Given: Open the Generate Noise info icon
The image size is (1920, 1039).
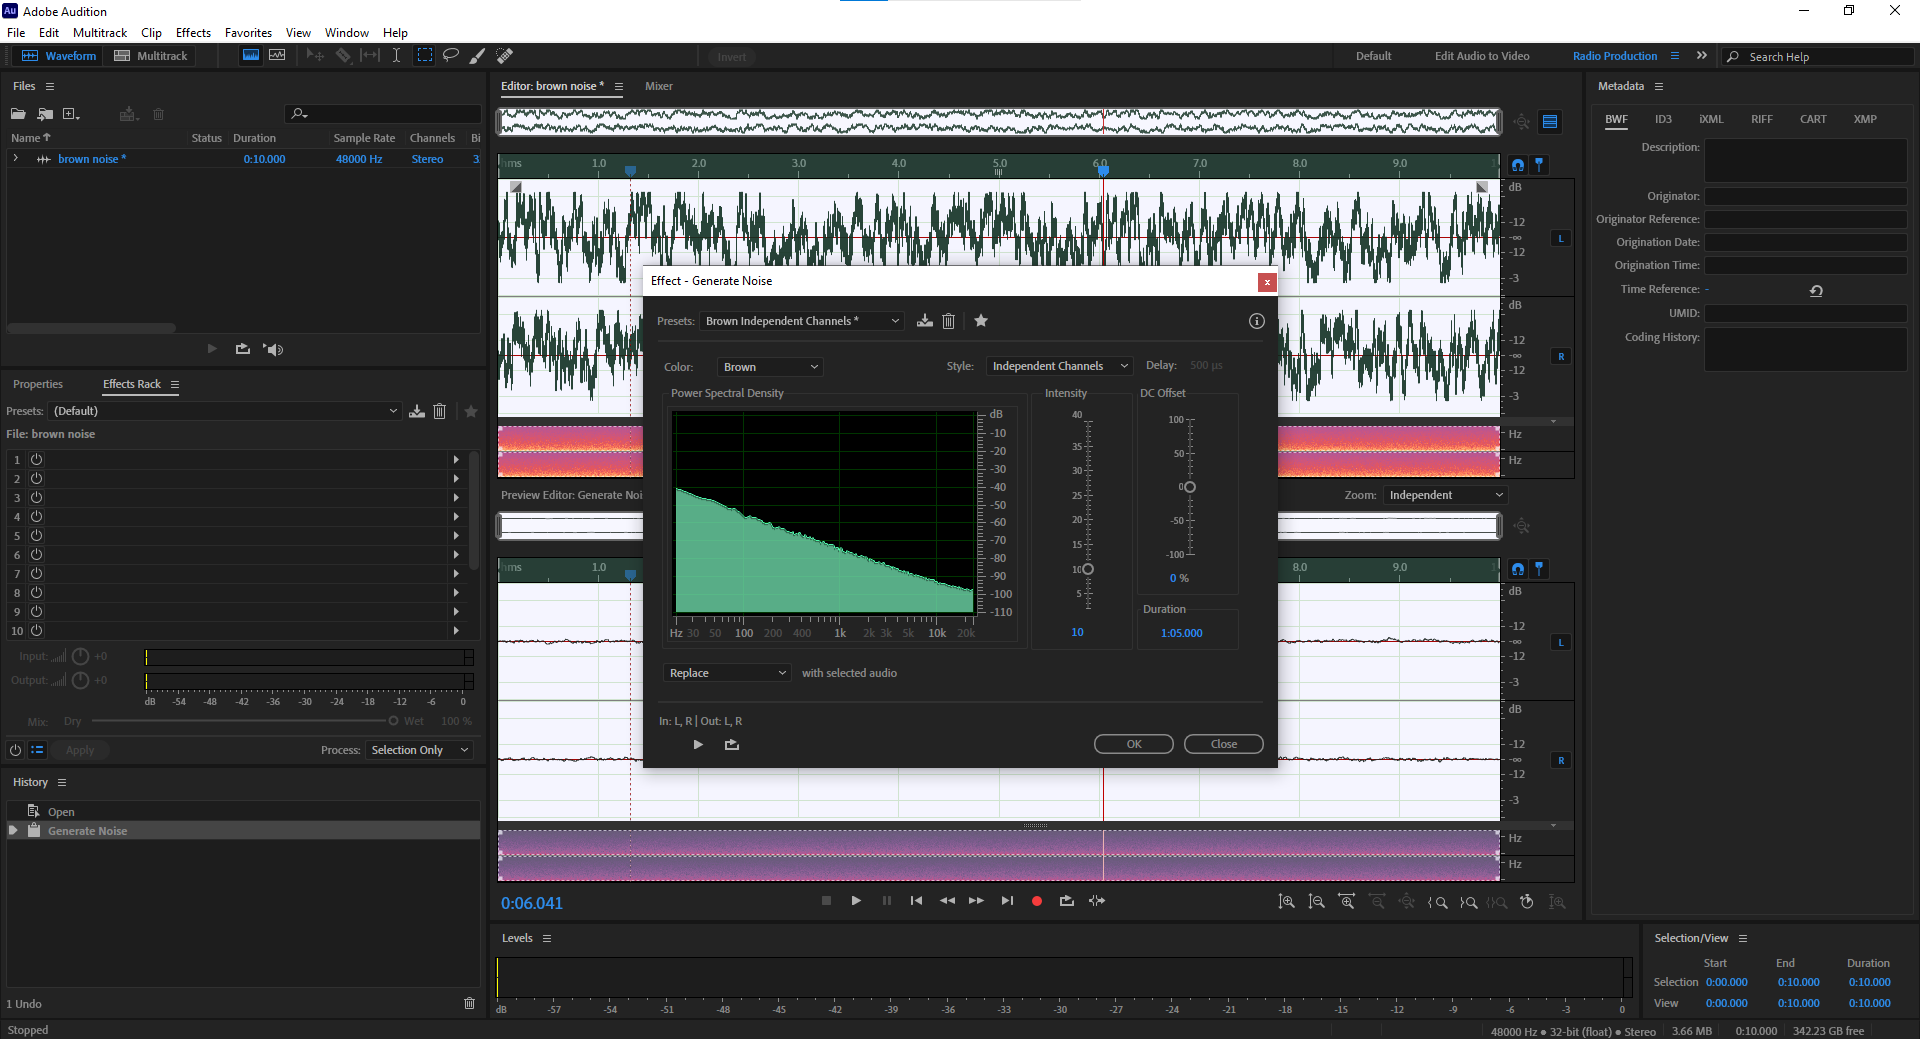Looking at the screenshot, I should pos(1257,321).
